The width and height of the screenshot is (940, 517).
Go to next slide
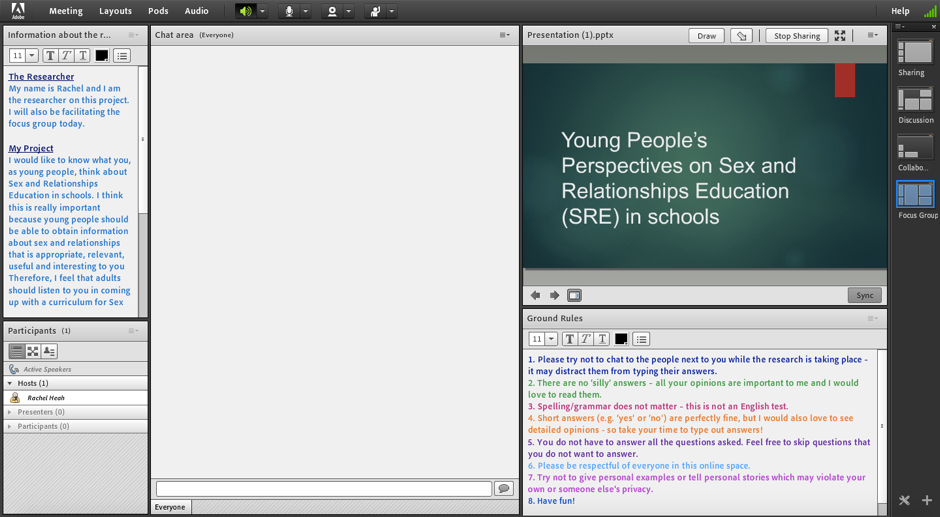point(555,295)
